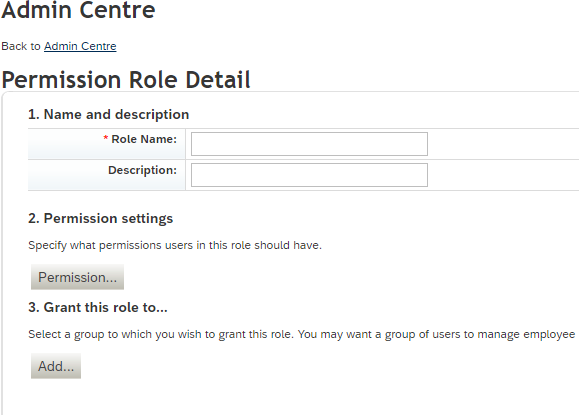Focus the Description text field
Screen dimensions: 579x415
(309, 175)
